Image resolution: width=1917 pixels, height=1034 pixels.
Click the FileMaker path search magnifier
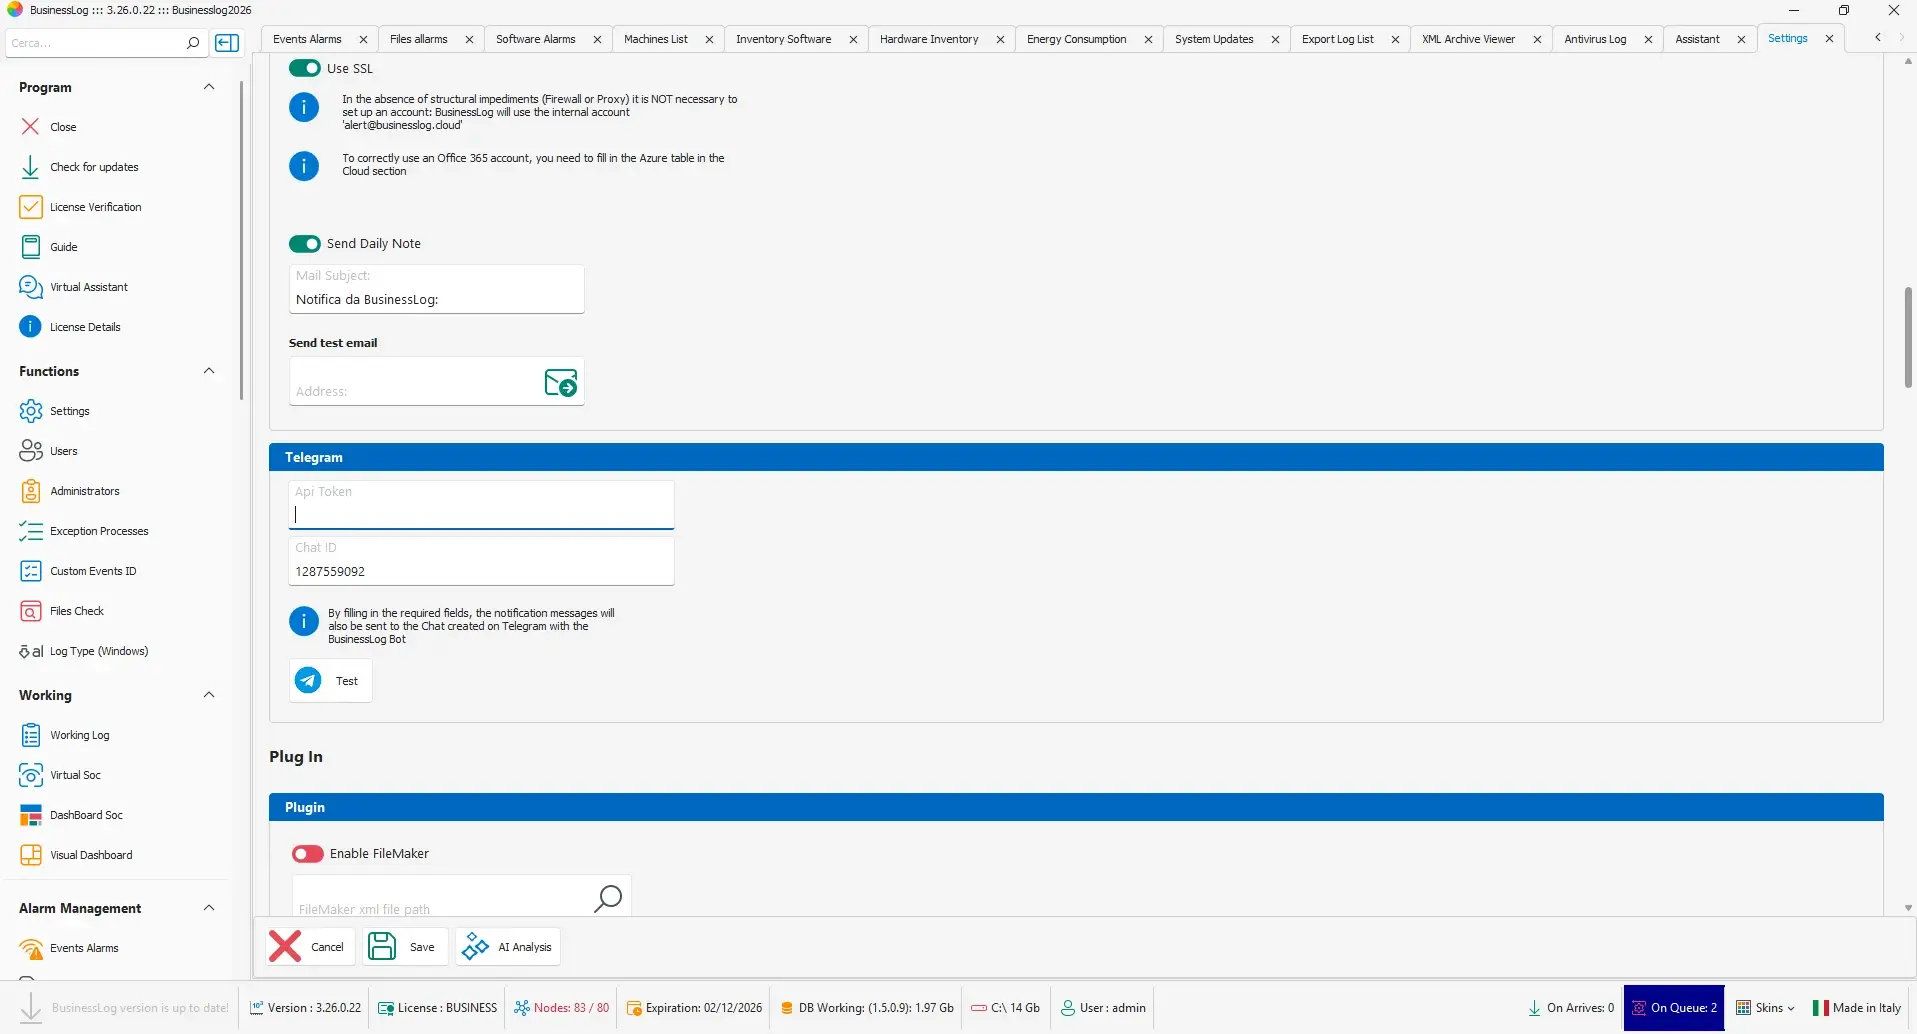click(607, 898)
